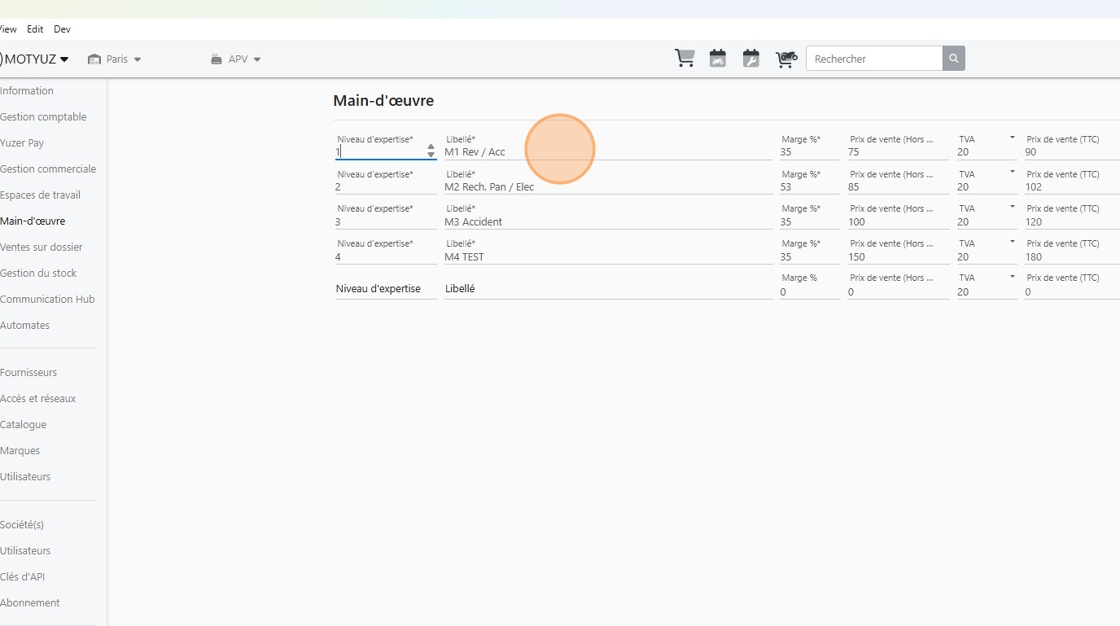Open the motorcycle calendar icon
The width and height of the screenshot is (1120, 626).
coord(718,59)
